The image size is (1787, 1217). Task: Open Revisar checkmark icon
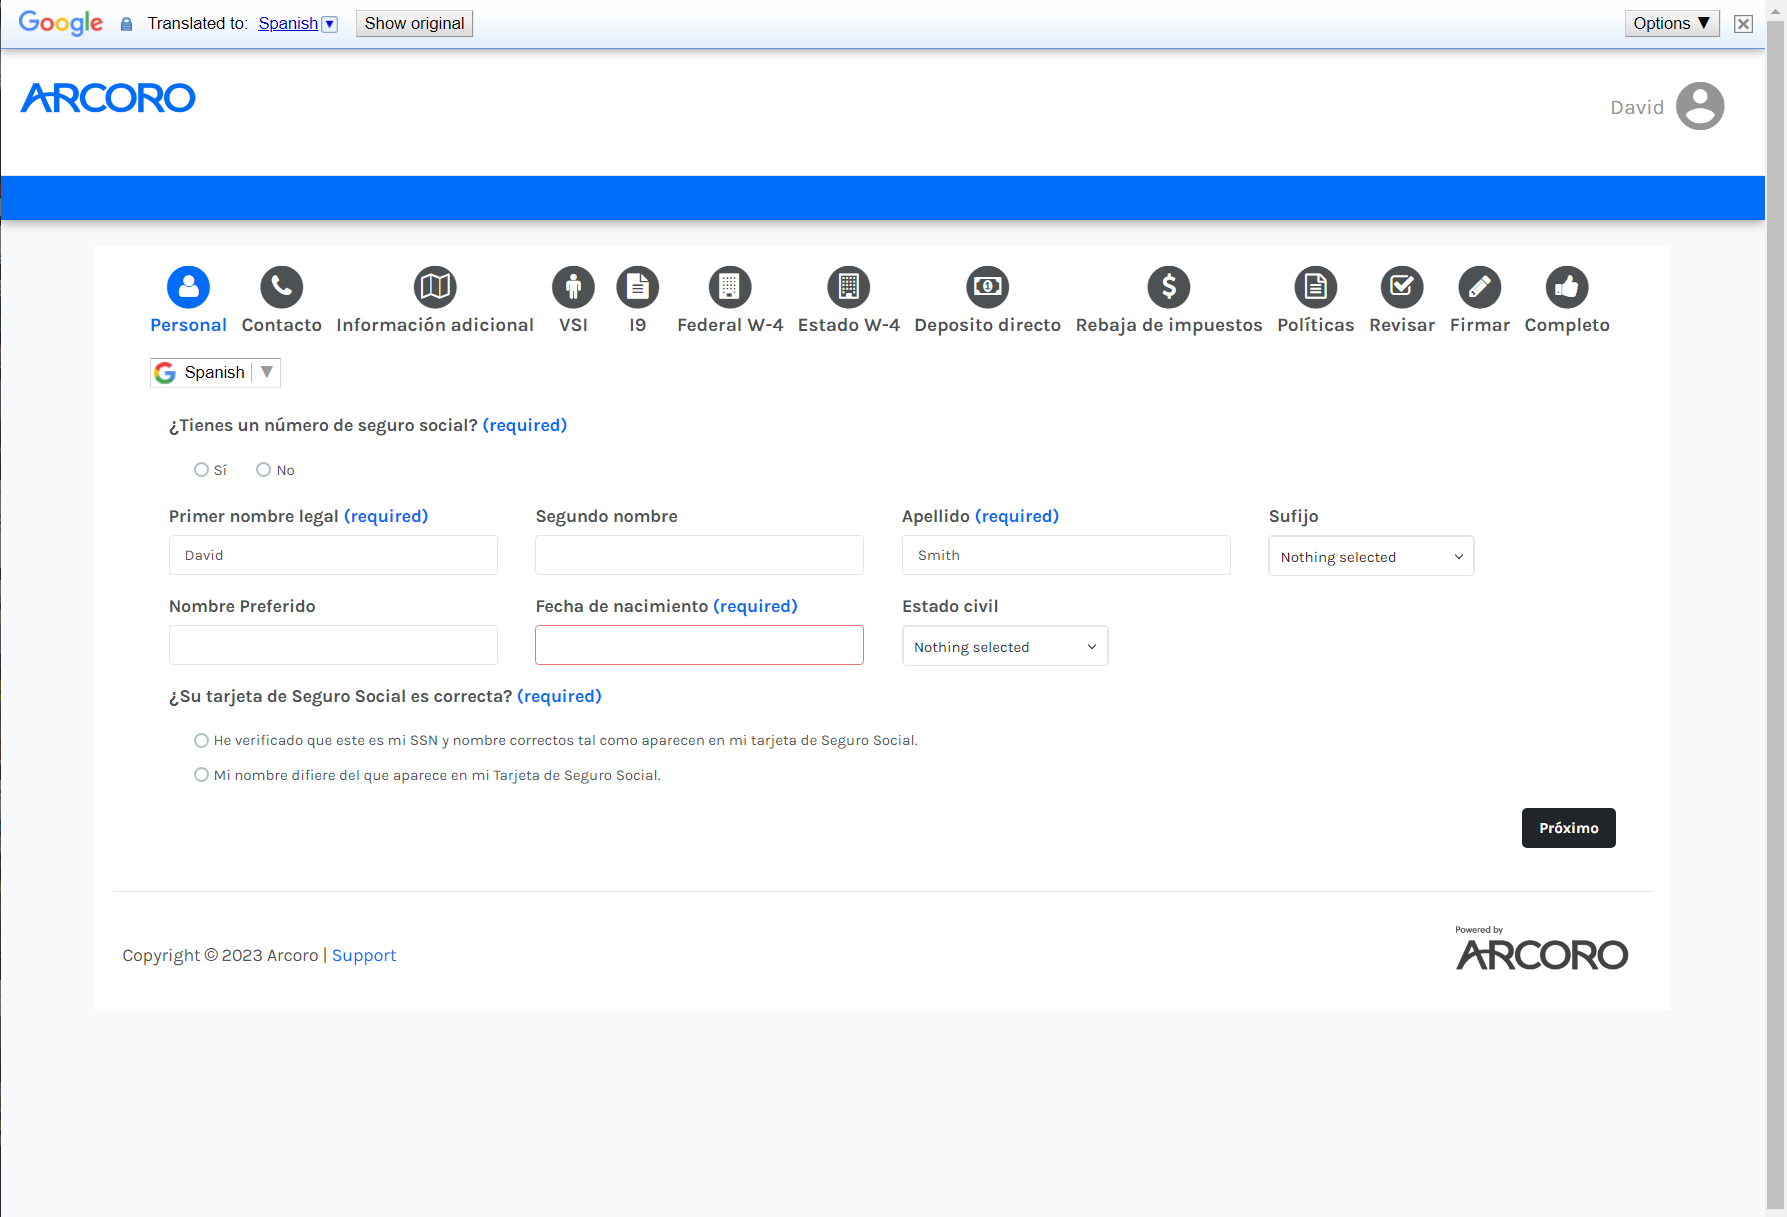1402,287
